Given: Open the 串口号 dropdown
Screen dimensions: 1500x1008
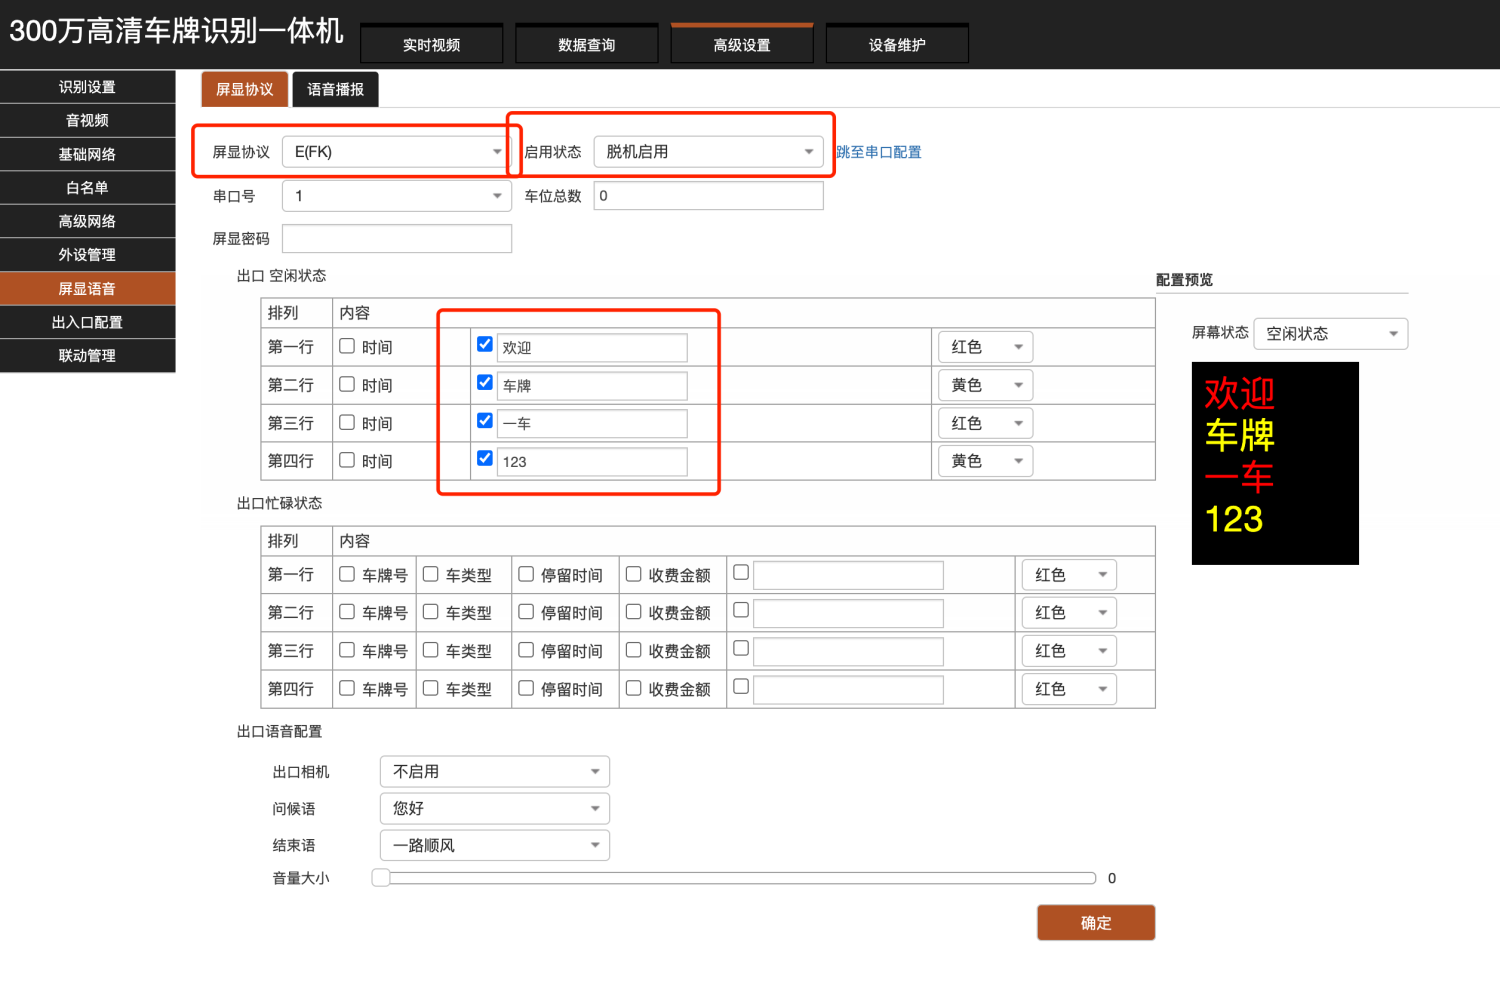Looking at the screenshot, I should (397, 196).
